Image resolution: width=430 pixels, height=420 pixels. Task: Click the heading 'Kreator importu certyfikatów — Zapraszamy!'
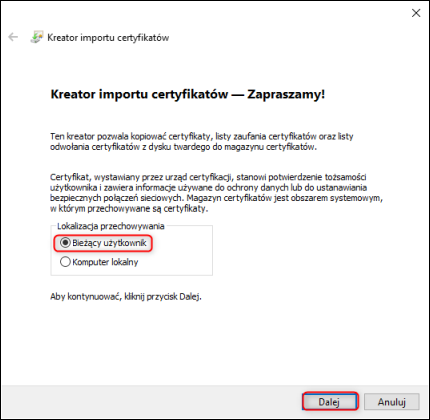[188, 94]
